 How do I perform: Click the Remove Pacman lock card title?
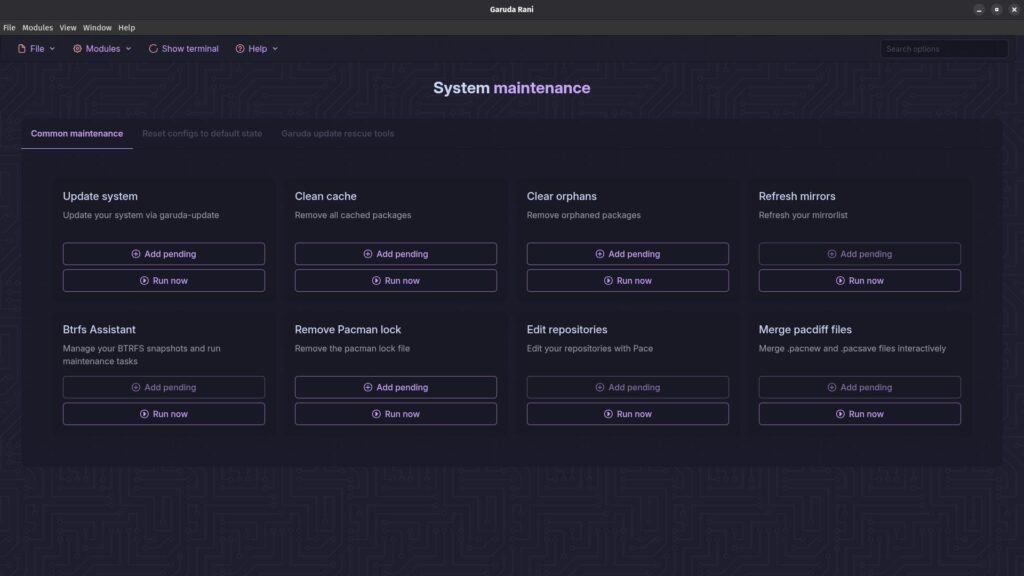pos(347,330)
